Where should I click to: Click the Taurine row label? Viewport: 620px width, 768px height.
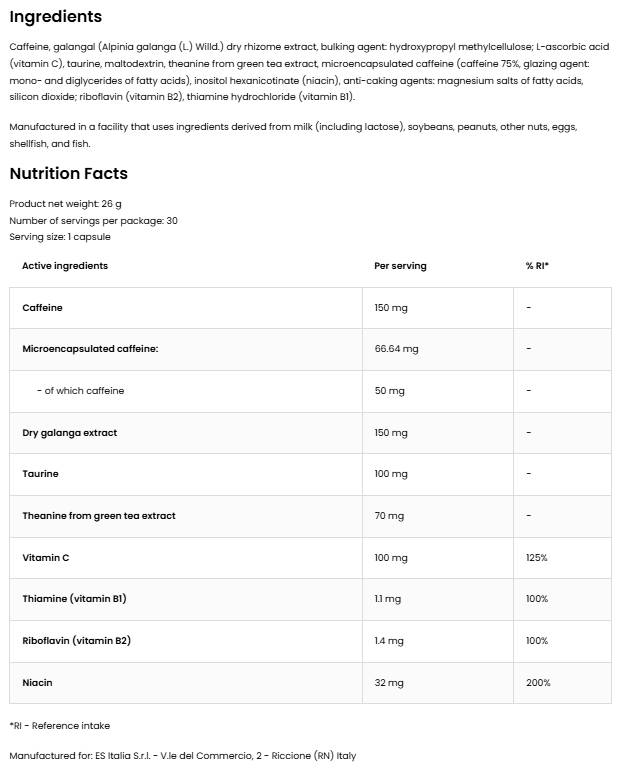coord(40,474)
